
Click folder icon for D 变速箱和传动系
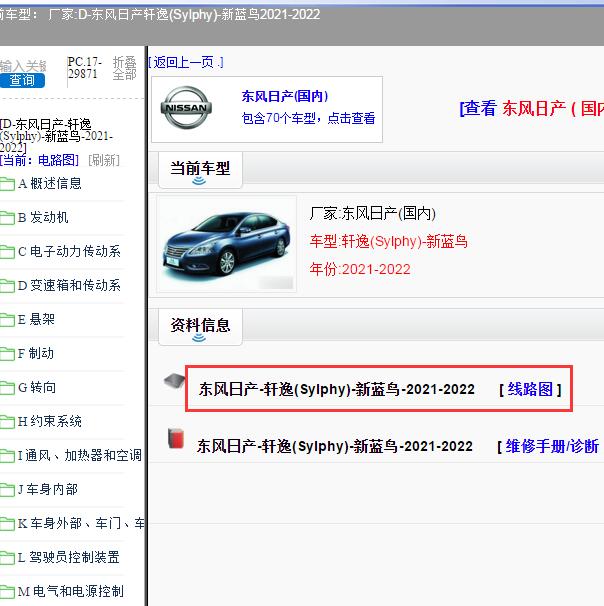7,286
